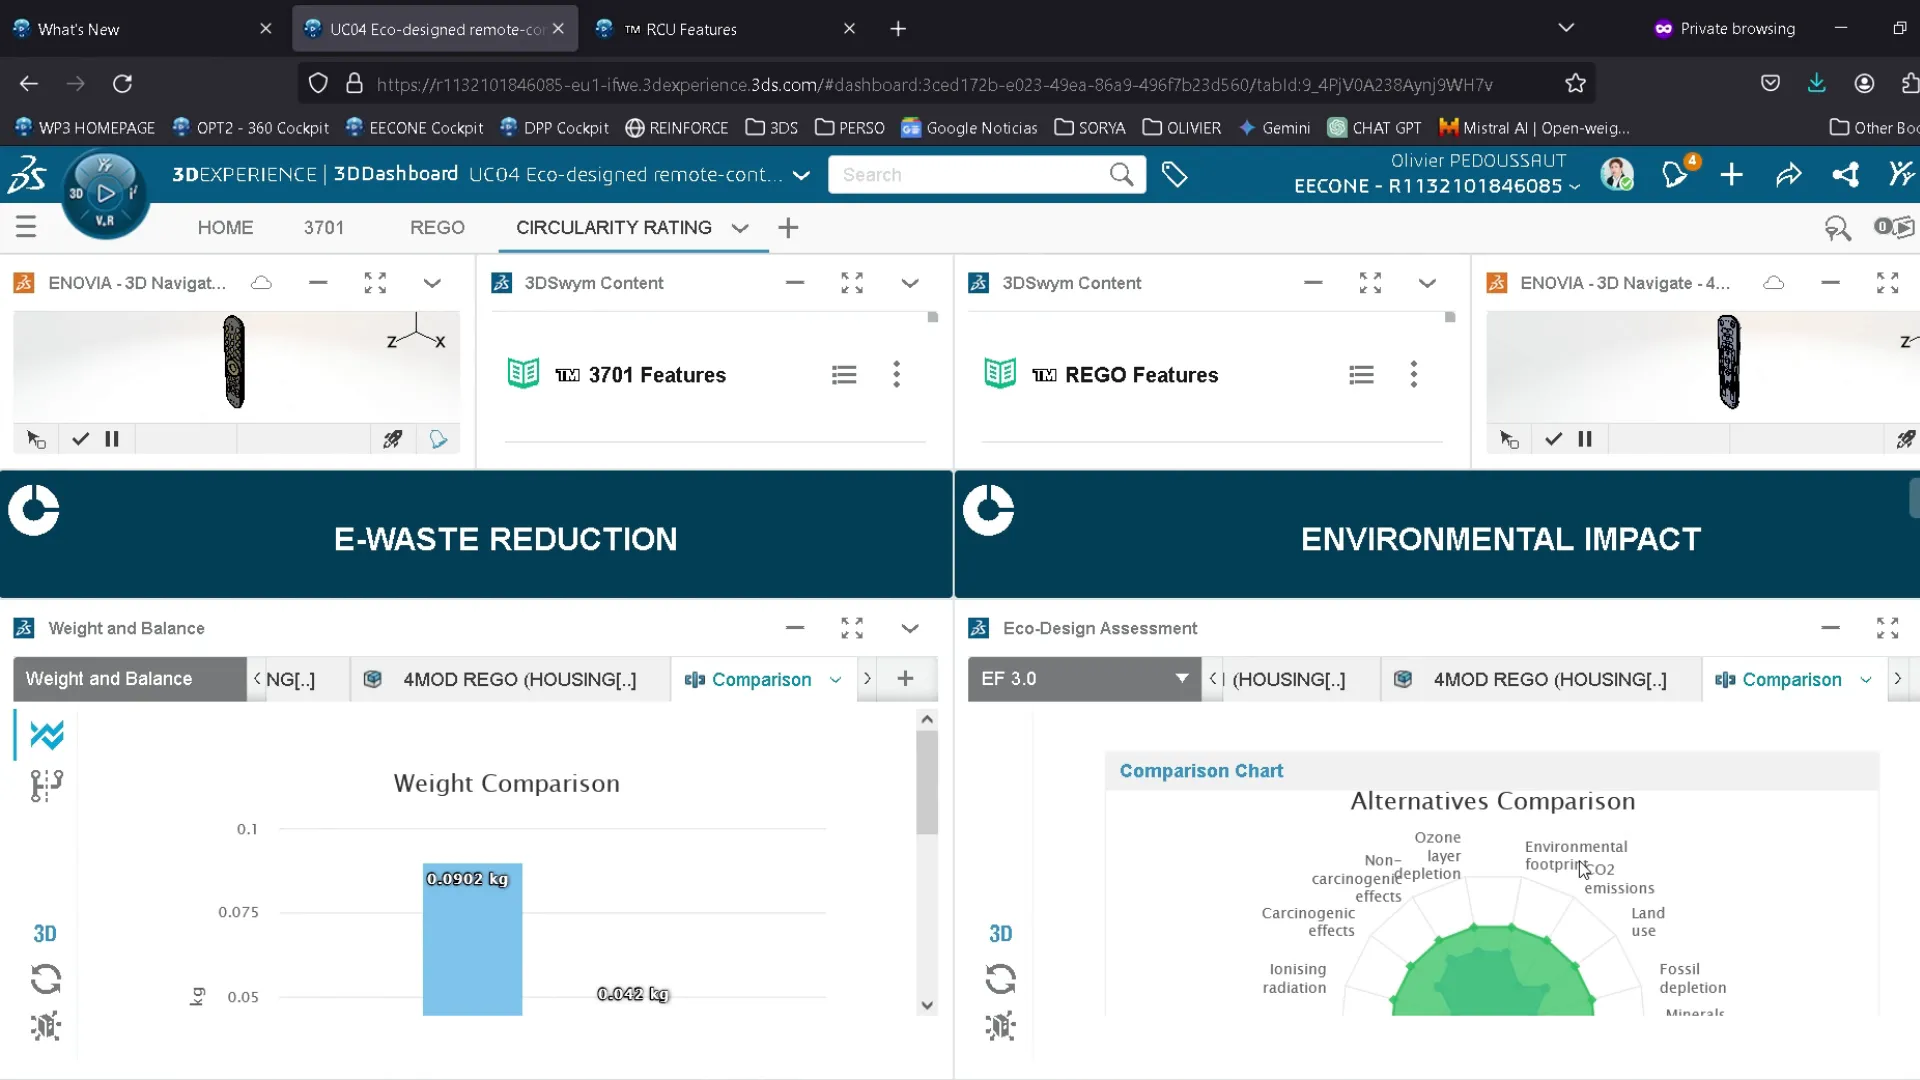
Task: Select 4MOD REGO tab in Weight and Balance
Action: point(510,679)
